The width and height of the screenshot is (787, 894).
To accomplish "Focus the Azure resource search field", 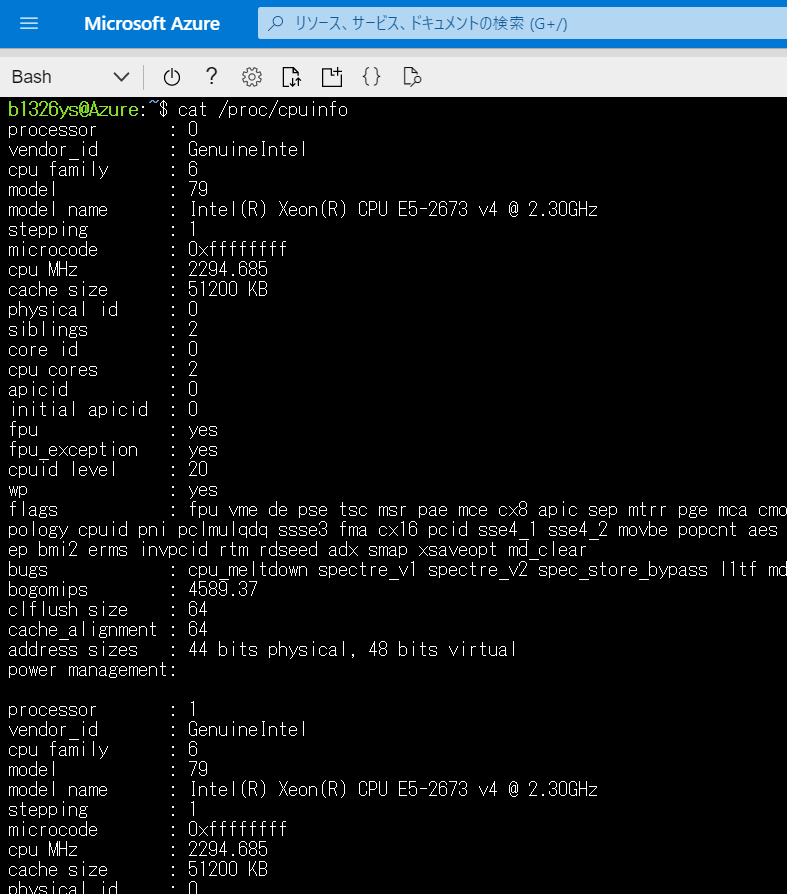I will [x=520, y=23].
